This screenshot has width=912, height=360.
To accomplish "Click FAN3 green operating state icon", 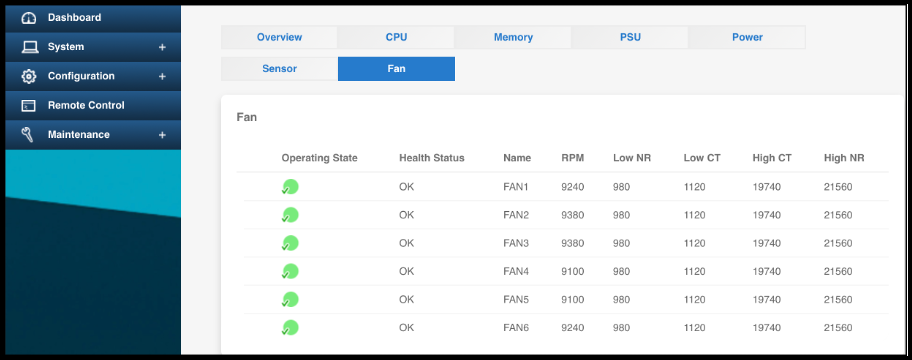I will pyautogui.click(x=290, y=243).
